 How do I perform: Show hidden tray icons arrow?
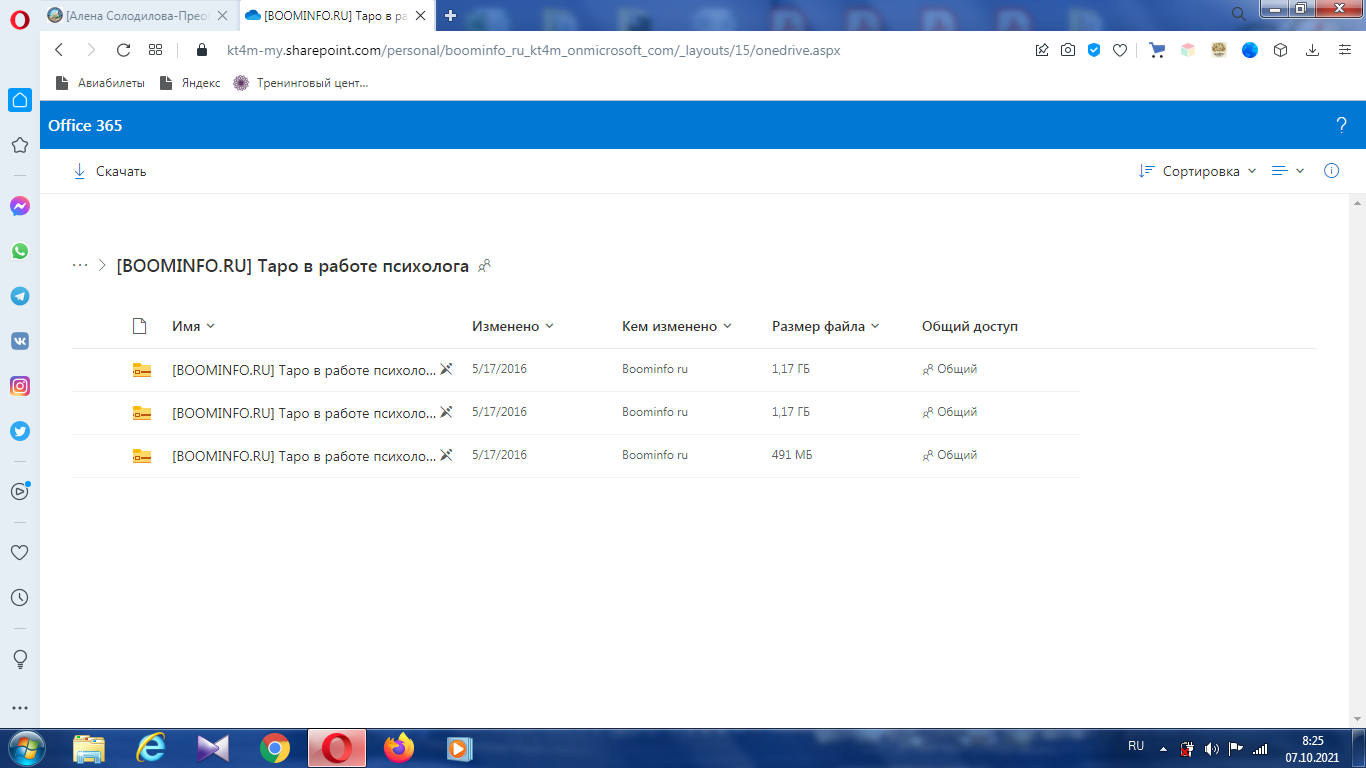pos(1163,748)
